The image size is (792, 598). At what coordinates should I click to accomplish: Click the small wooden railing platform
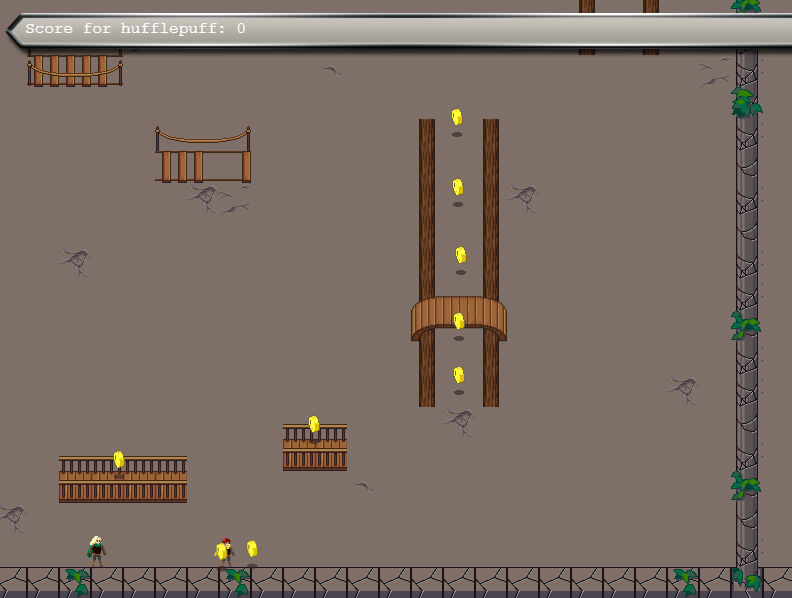click(315, 447)
